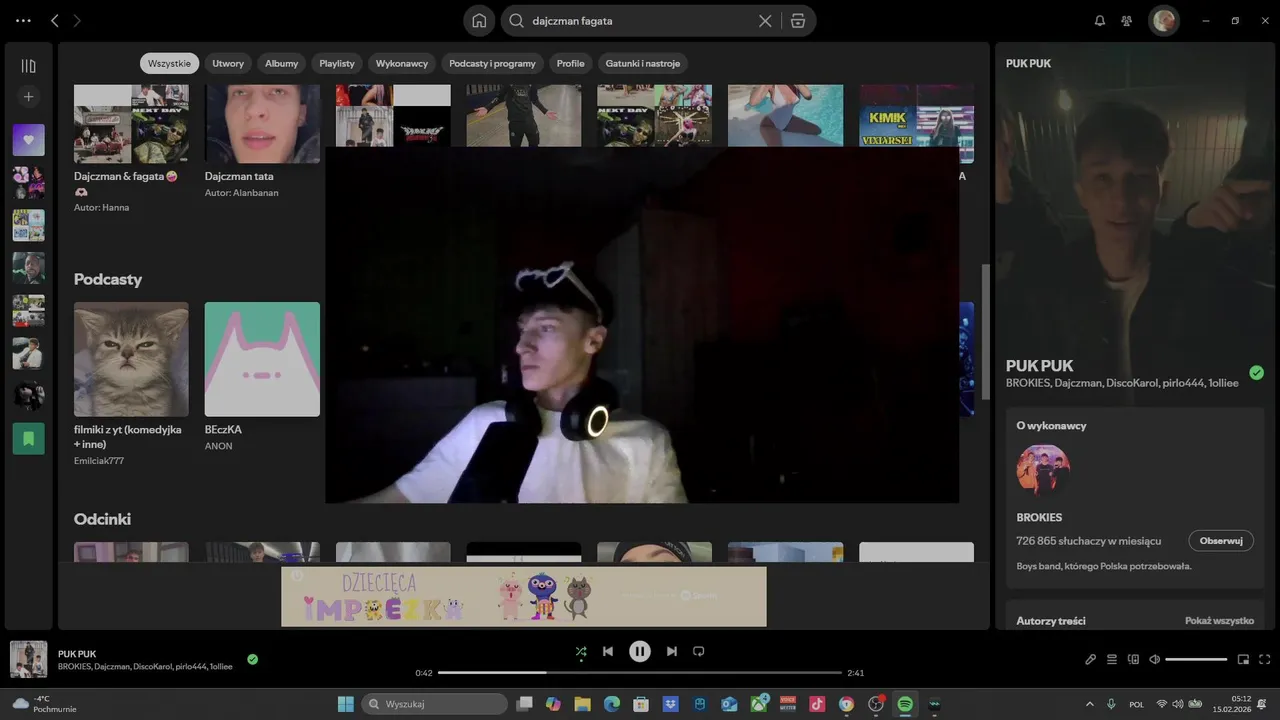Image resolution: width=1280 pixels, height=720 pixels.
Task: Skip to previous track
Action: [607, 651]
